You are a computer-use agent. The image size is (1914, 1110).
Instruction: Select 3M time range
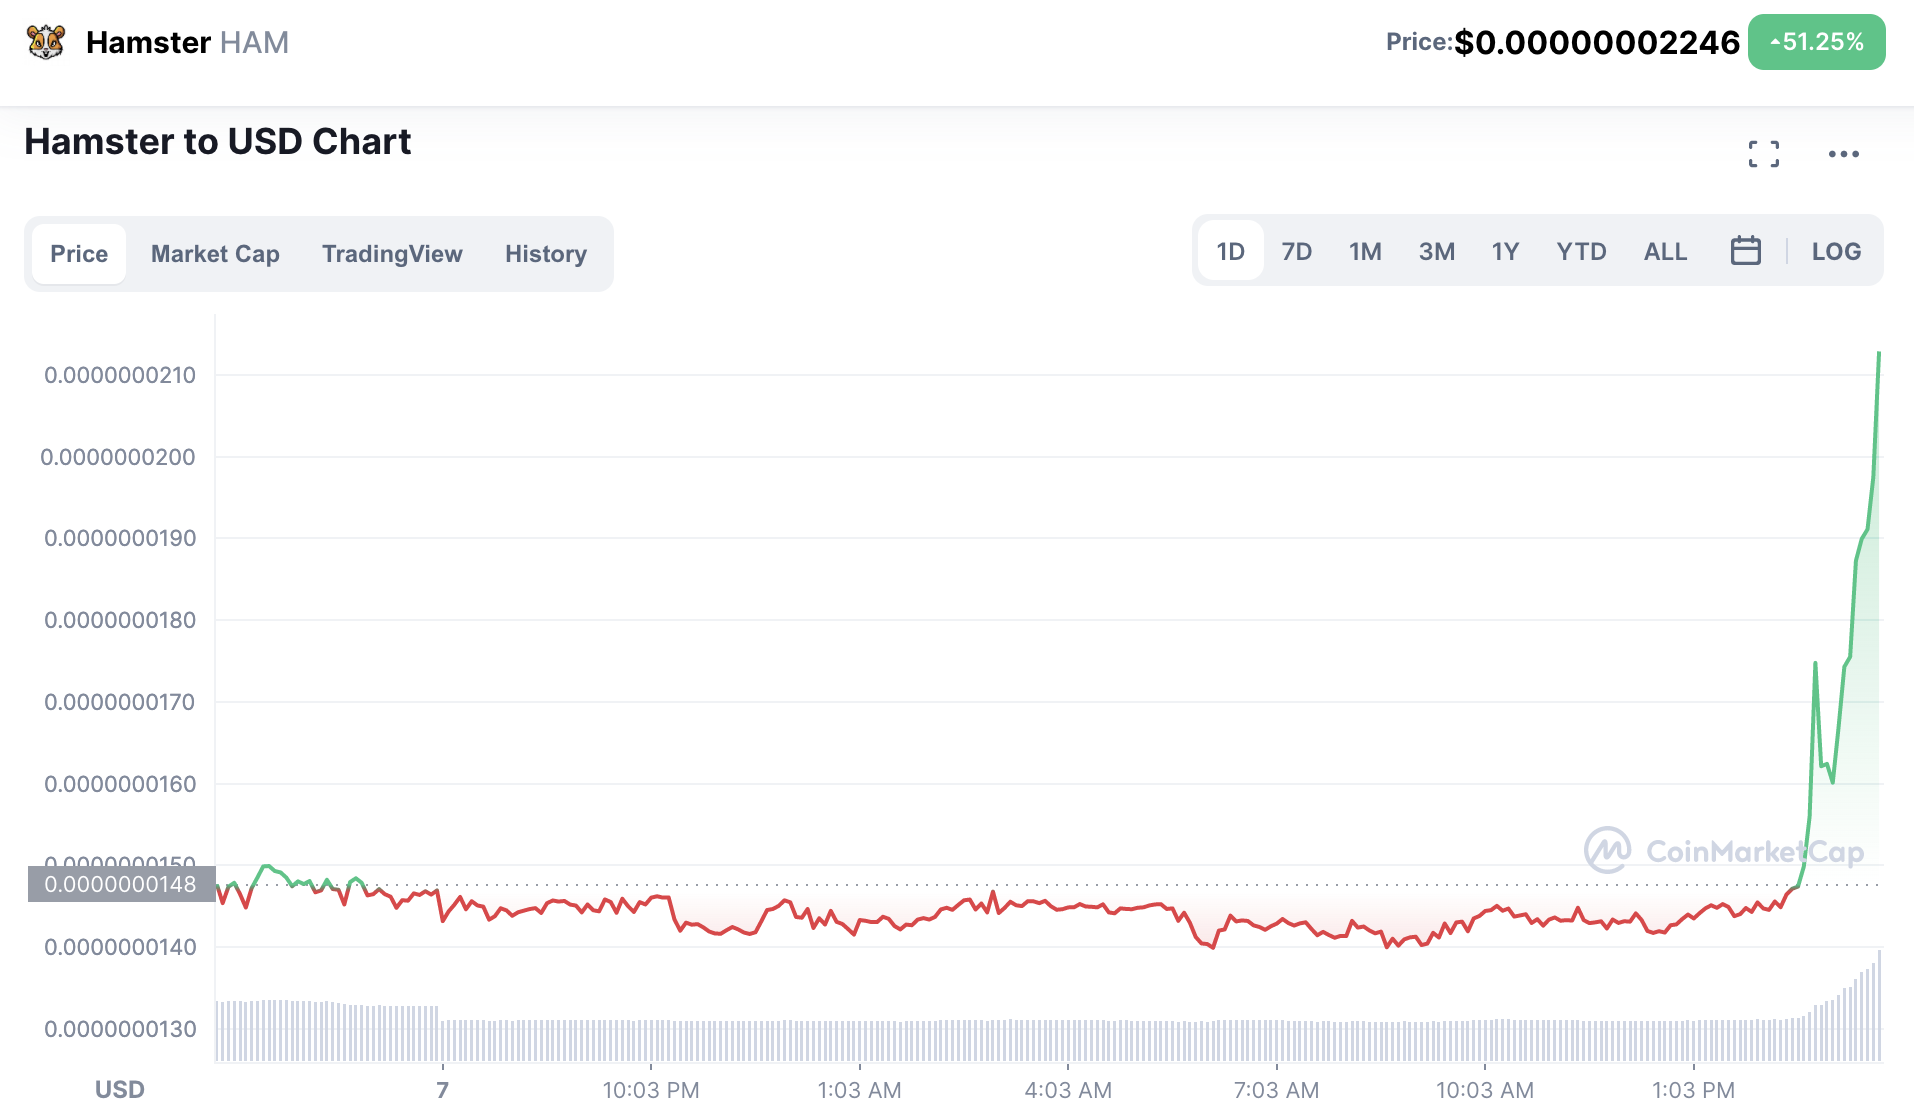tap(1437, 252)
